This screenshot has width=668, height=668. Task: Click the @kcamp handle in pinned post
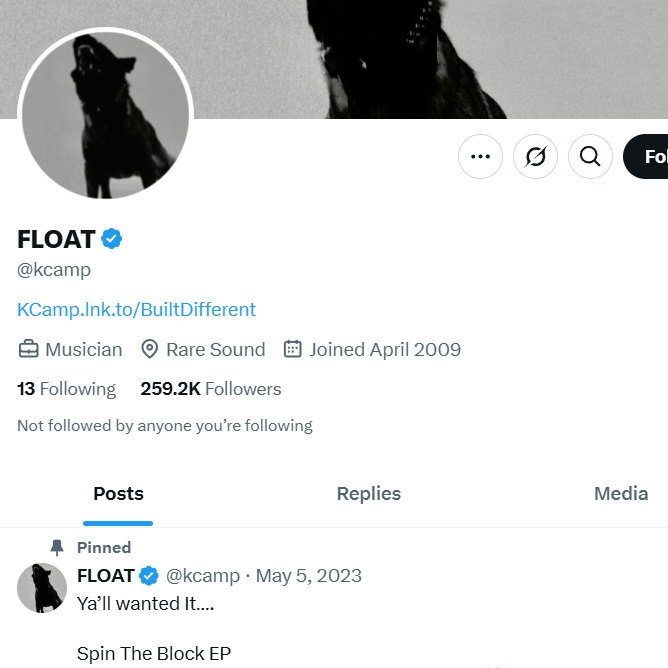[202, 576]
